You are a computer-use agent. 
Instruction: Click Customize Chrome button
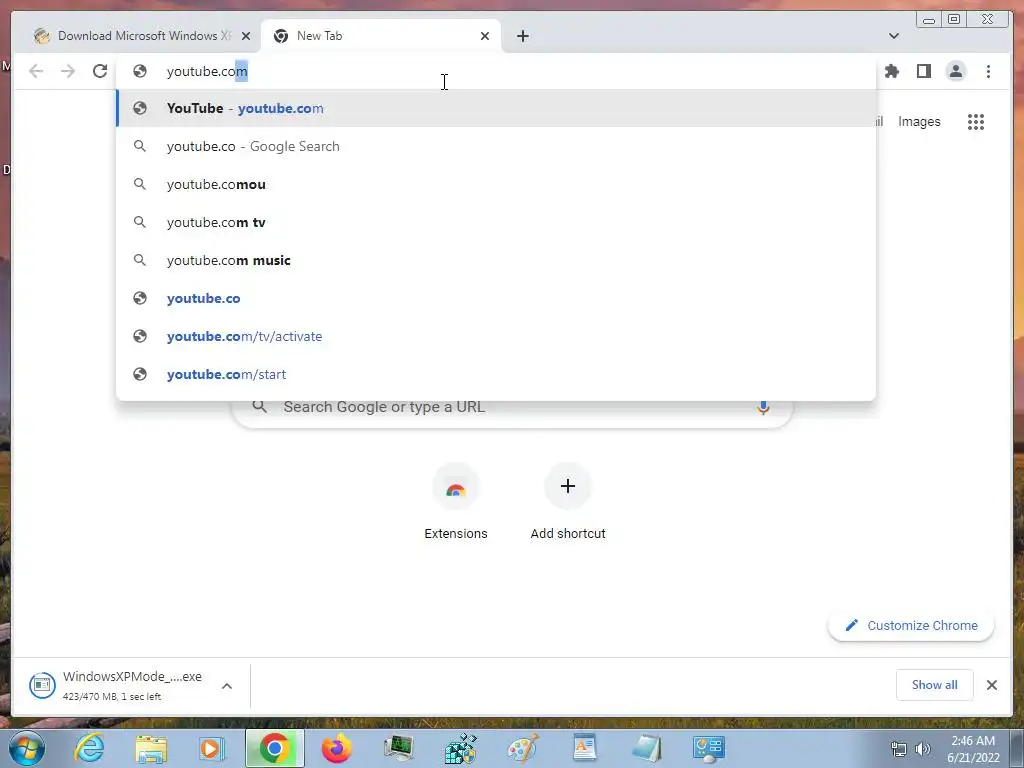click(x=911, y=626)
